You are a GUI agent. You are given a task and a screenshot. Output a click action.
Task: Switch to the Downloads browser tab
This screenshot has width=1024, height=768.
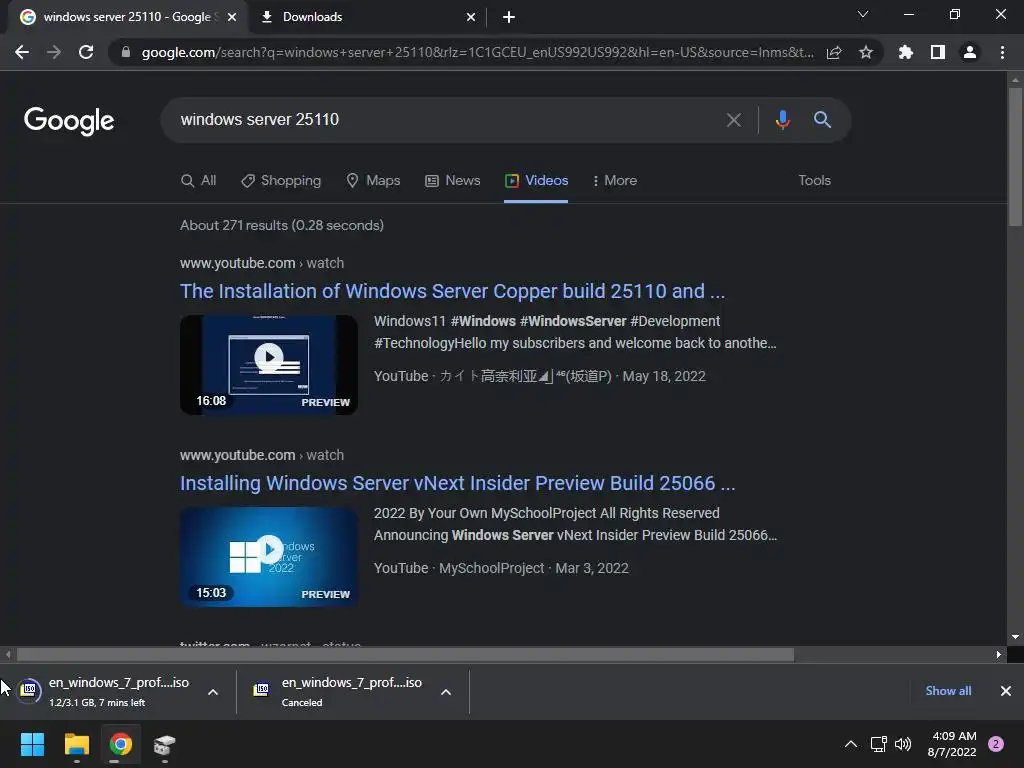pyautogui.click(x=368, y=18)
